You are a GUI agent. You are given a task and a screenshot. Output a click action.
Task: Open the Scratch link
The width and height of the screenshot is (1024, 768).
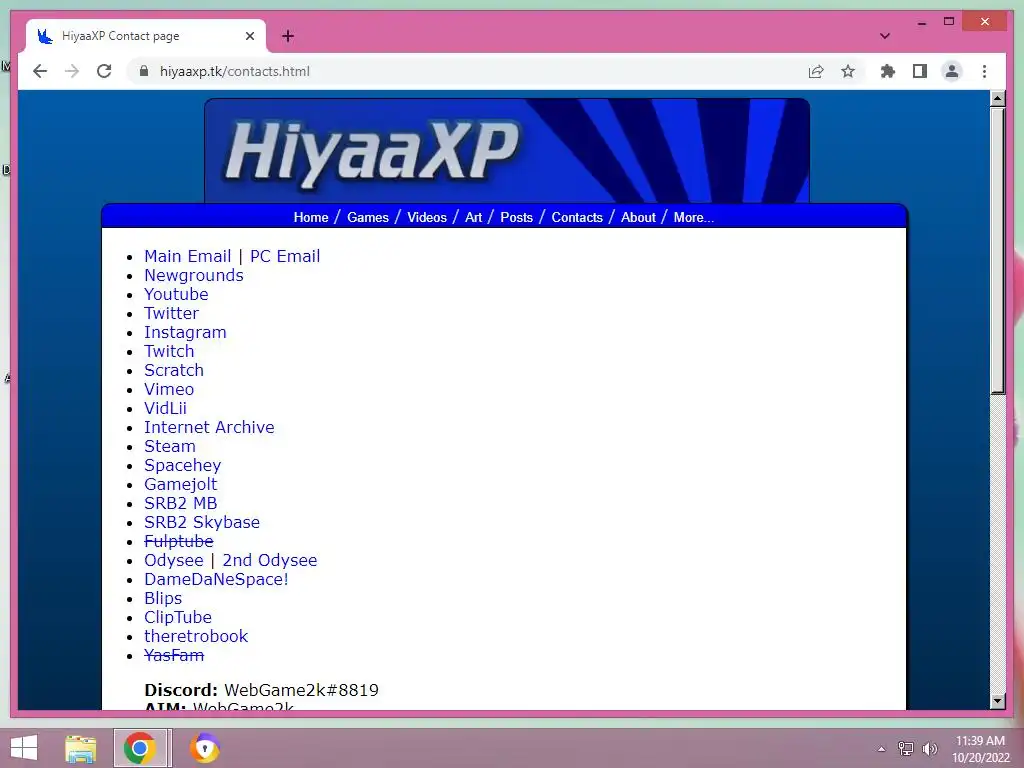pyautogui.click(x=174, y=370)
